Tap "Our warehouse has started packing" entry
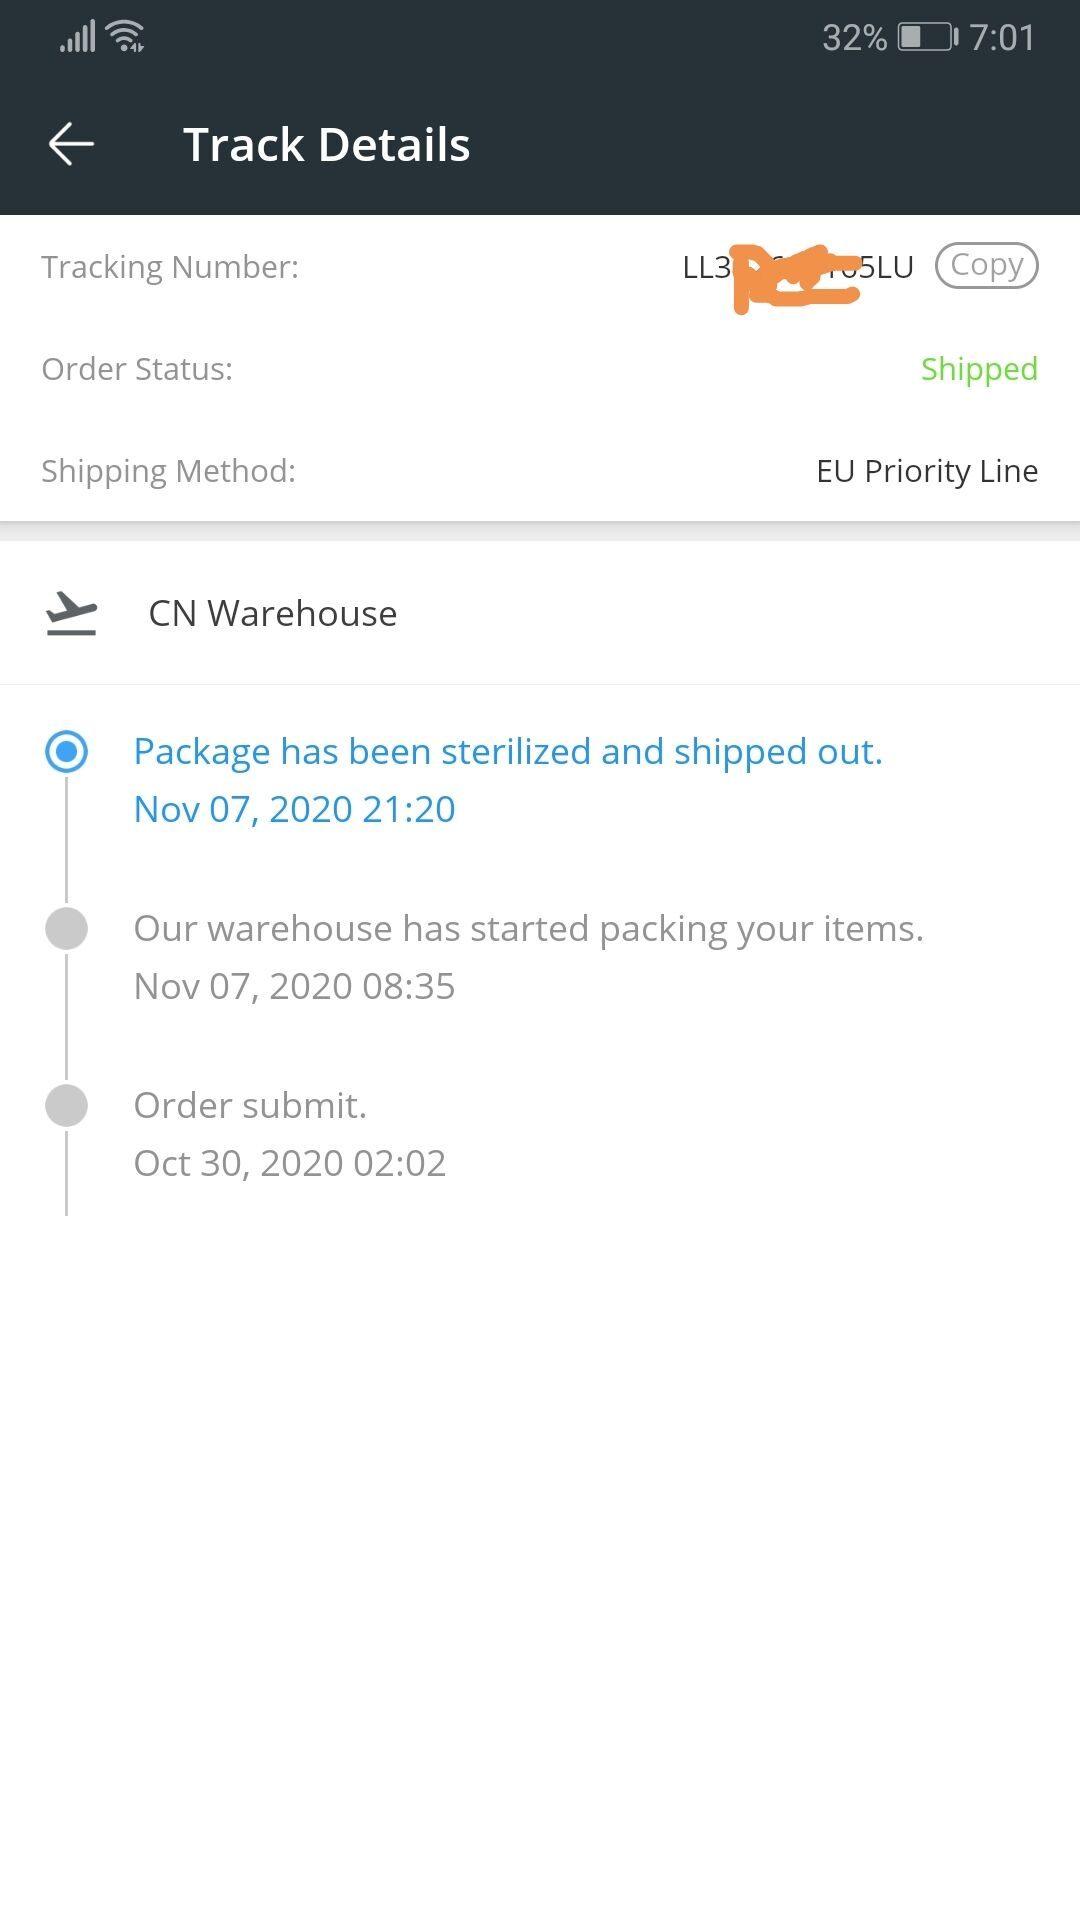The height and width of the screenshot is (1920, 1080). click(528, 929)
